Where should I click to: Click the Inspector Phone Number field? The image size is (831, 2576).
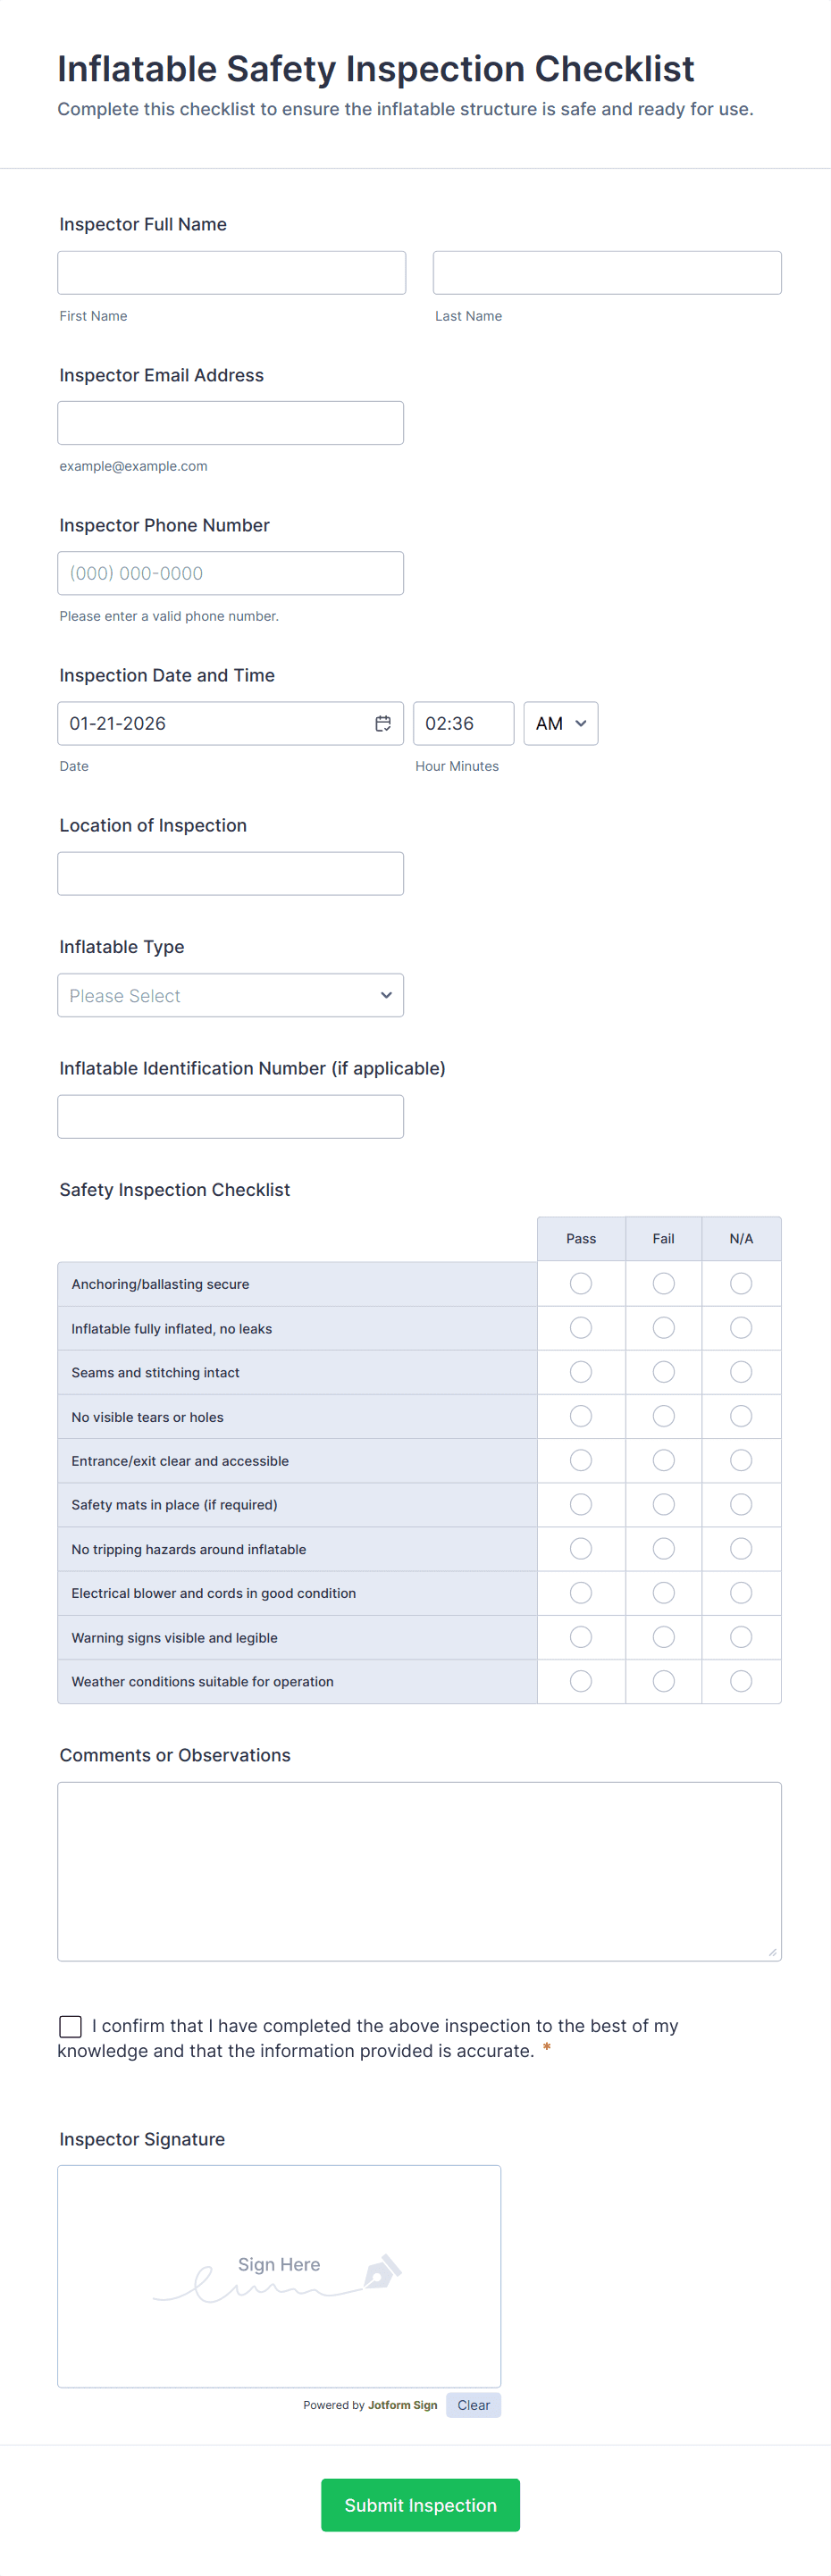pos(230,573)
